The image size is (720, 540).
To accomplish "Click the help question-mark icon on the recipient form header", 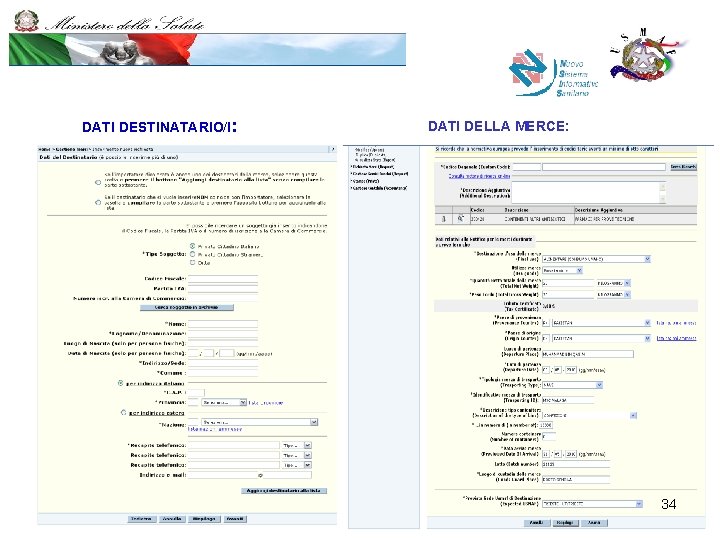I will [x=332, y=149].
